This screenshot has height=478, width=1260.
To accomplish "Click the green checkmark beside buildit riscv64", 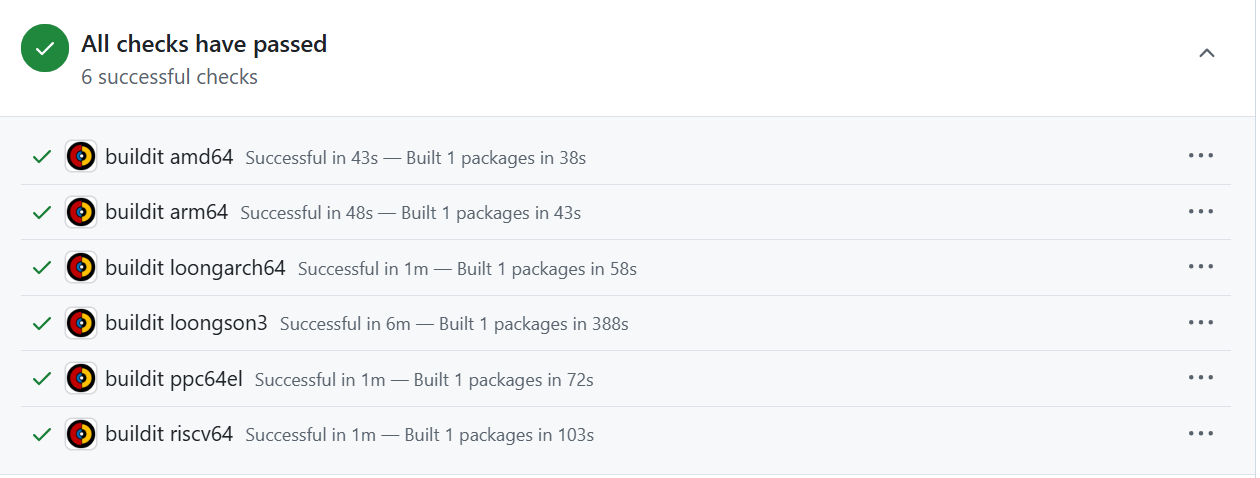I will [x=42, y=435].
